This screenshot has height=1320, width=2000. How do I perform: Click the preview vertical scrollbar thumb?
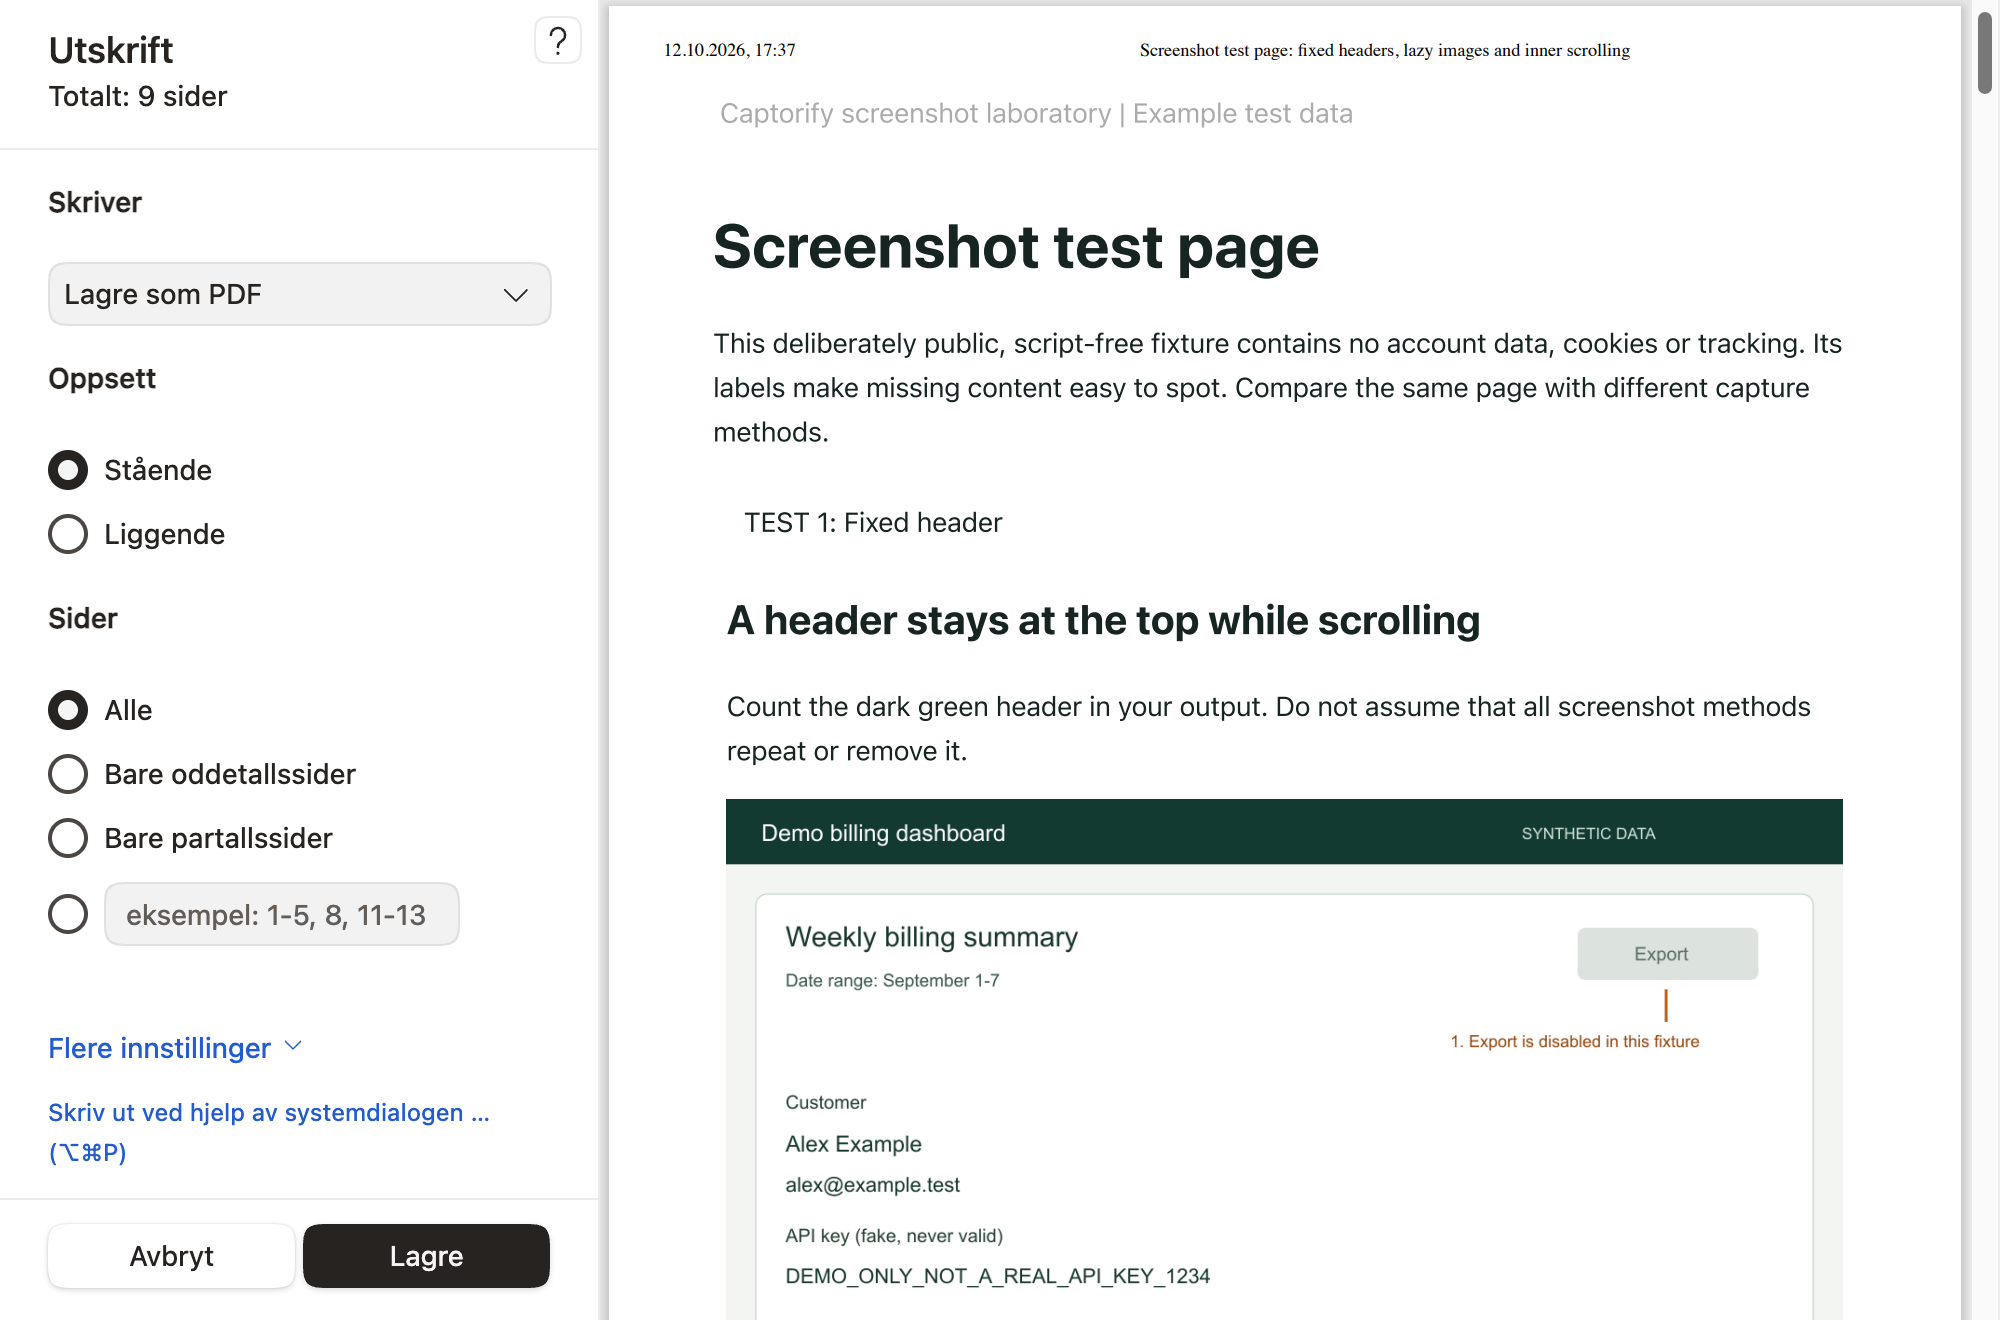1985,53
